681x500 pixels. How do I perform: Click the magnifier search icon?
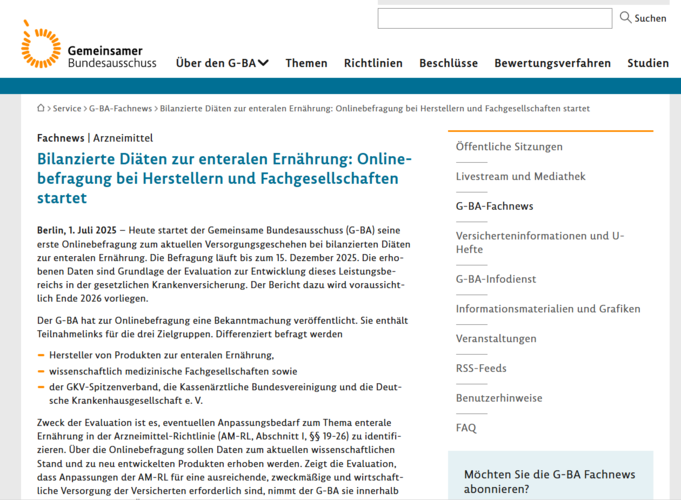point(626,18)
